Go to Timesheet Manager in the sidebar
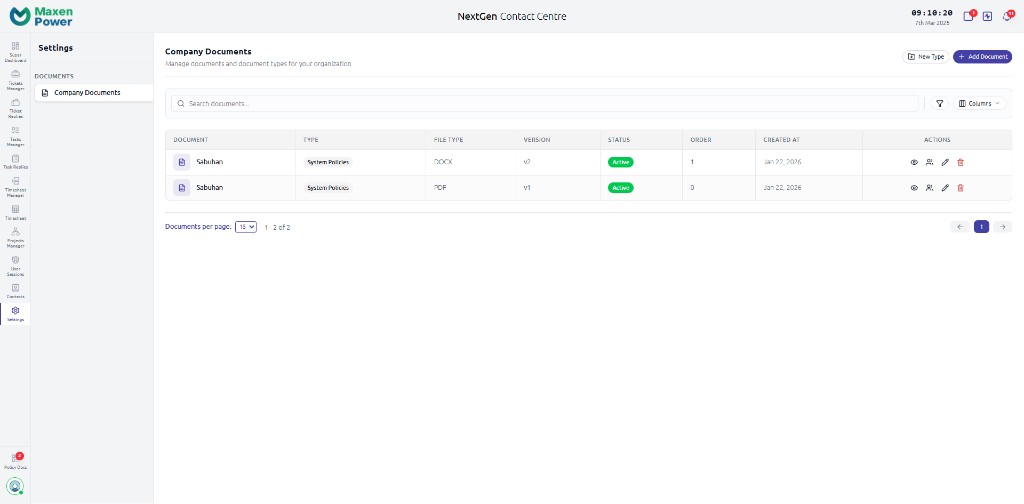 point(15,185)
